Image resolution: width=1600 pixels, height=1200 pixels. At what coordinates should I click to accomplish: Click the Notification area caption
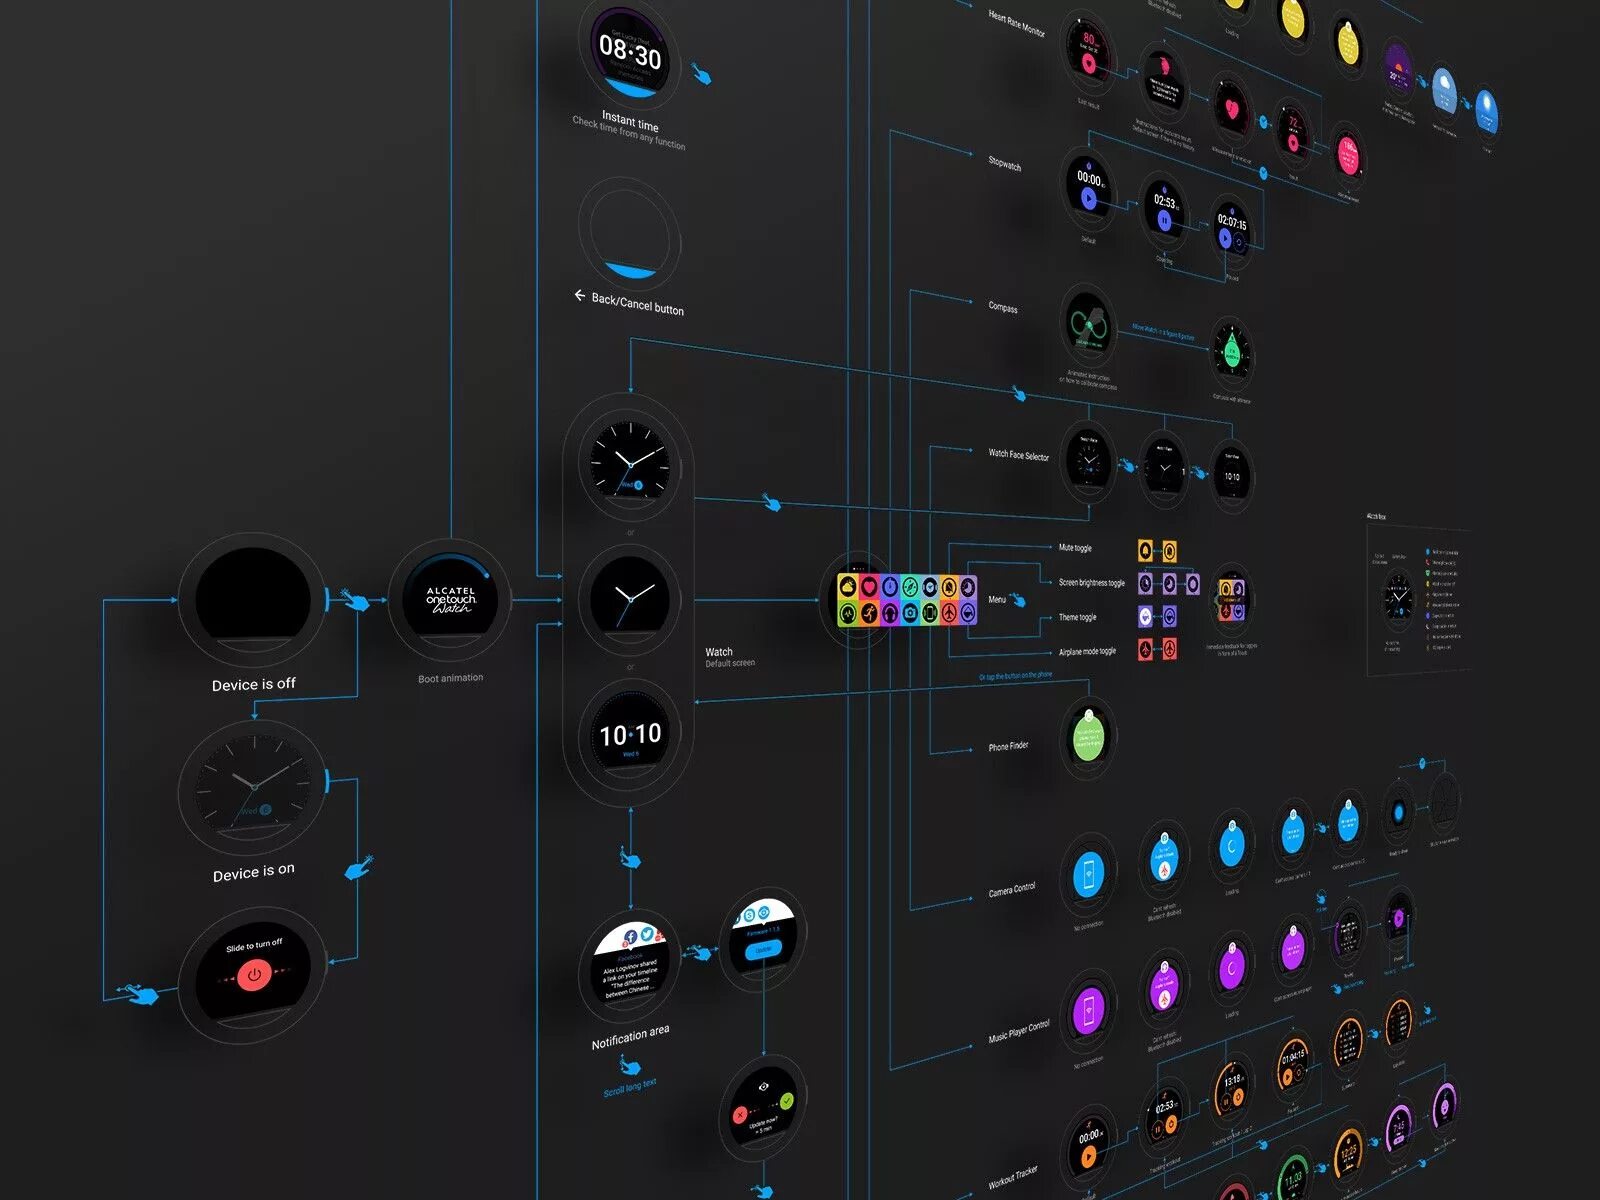coord(631,1037)
